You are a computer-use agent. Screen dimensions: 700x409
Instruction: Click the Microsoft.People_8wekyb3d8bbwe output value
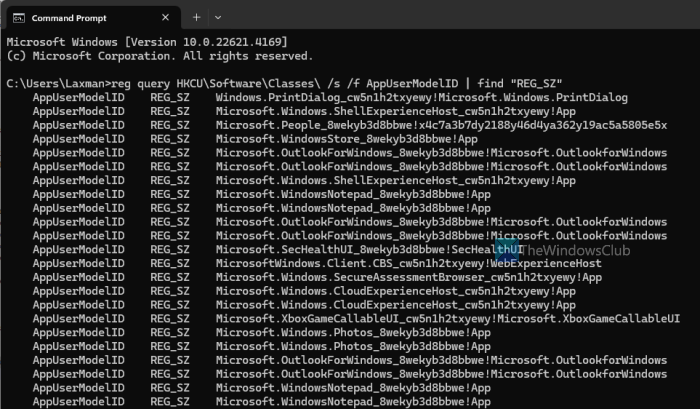coord(441,125)
